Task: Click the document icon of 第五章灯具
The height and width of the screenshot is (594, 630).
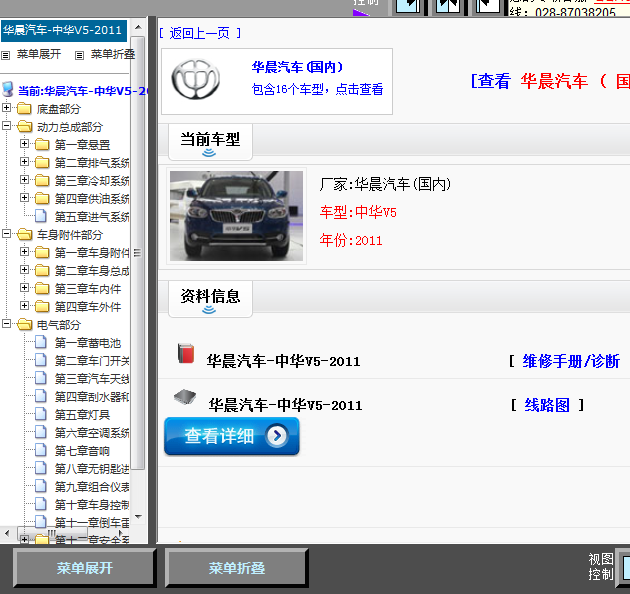Action: 41,414
